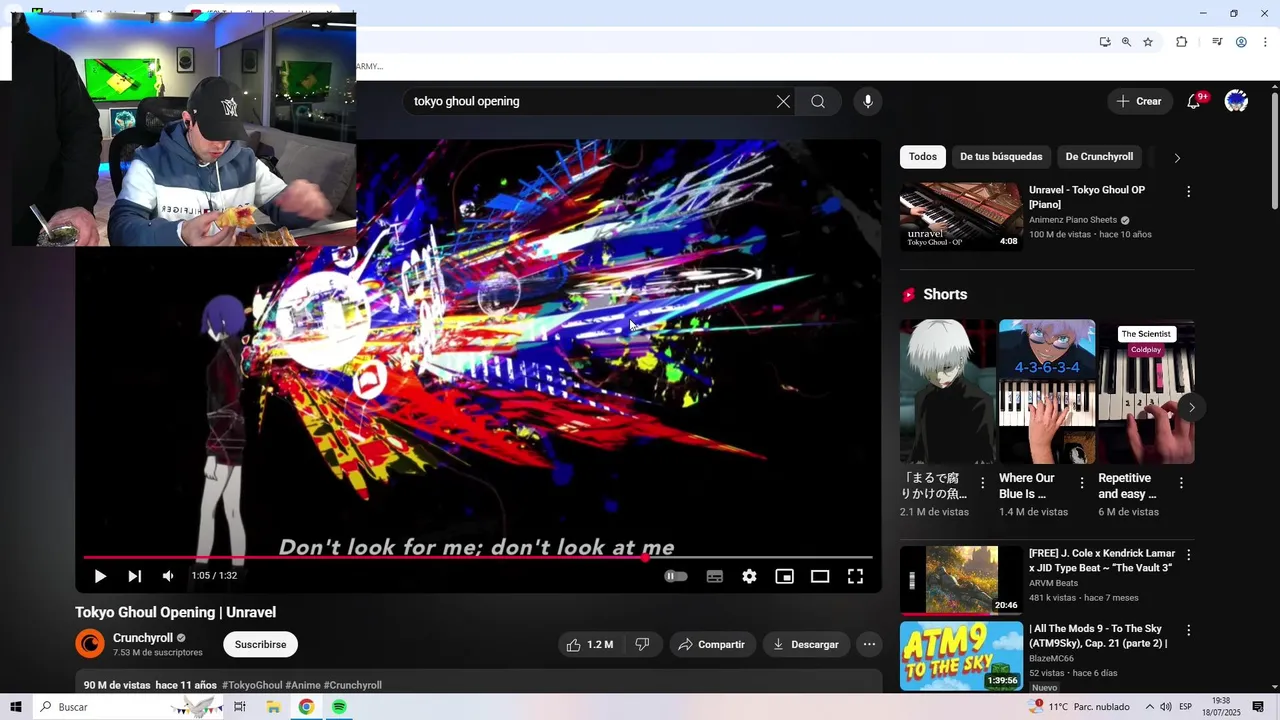Open Spotify from the taskbar

point(339,707)
